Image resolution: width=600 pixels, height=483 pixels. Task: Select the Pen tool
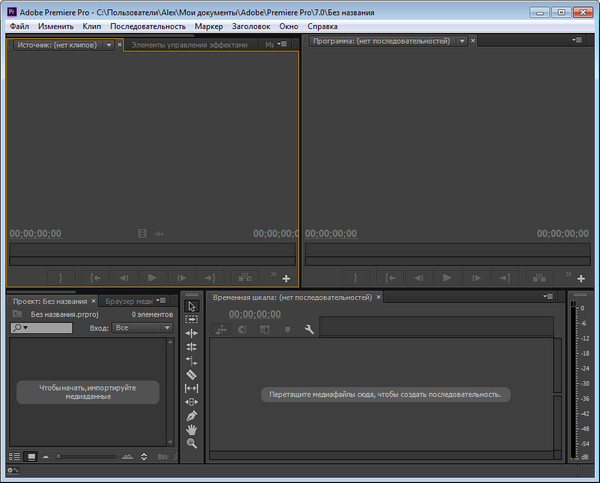(x=192, y=416)
